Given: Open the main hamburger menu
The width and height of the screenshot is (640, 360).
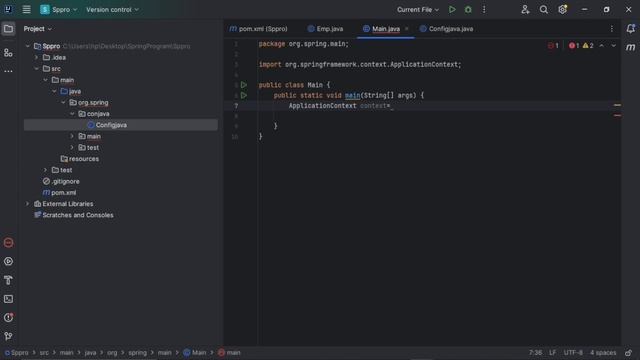Looking at the screenshot, I should coord(26,9).
